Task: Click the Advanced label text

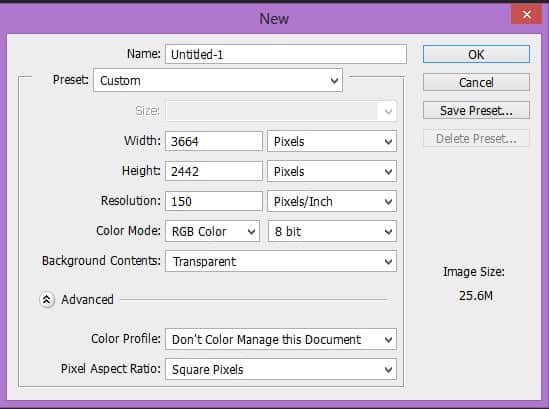Action: click(x=87, y=300)
